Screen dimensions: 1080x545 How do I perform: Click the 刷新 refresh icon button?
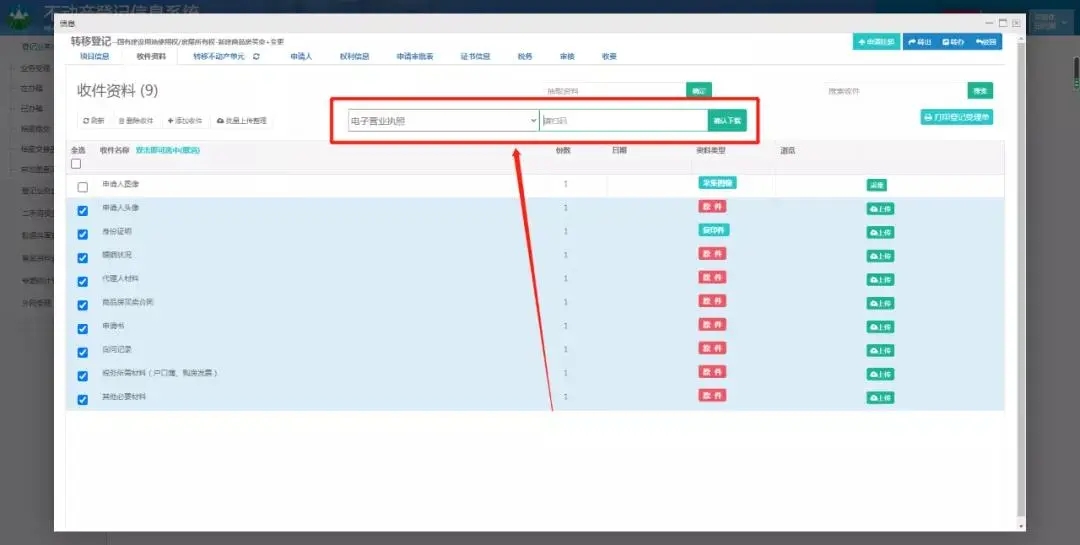(x=93, y=121)
